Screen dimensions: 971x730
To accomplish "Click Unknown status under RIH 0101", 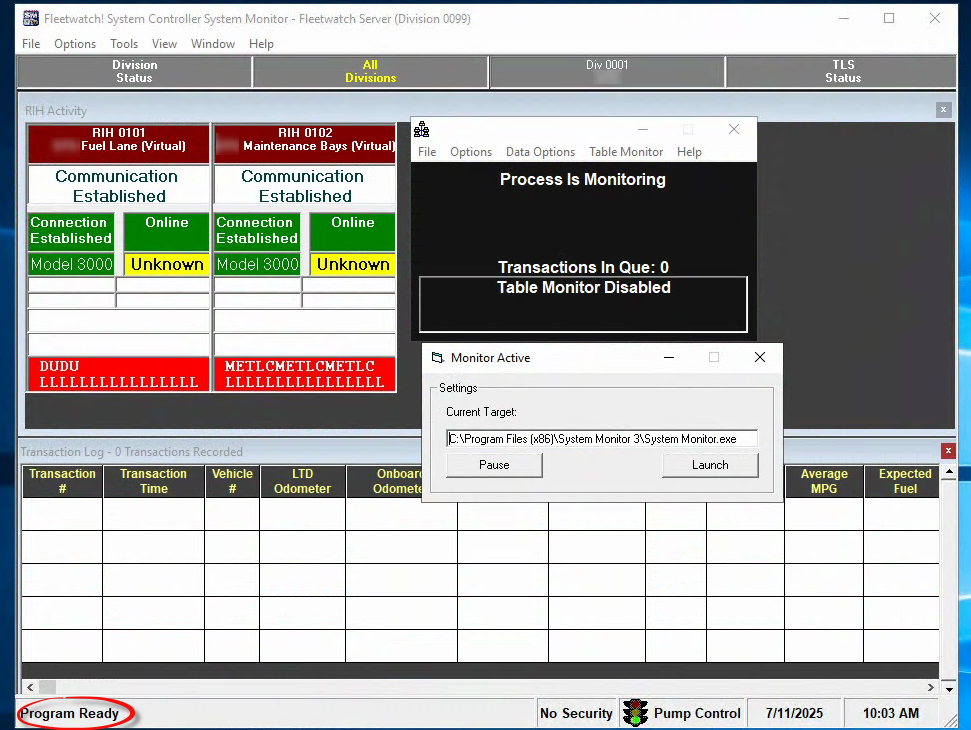I will 167,264.
